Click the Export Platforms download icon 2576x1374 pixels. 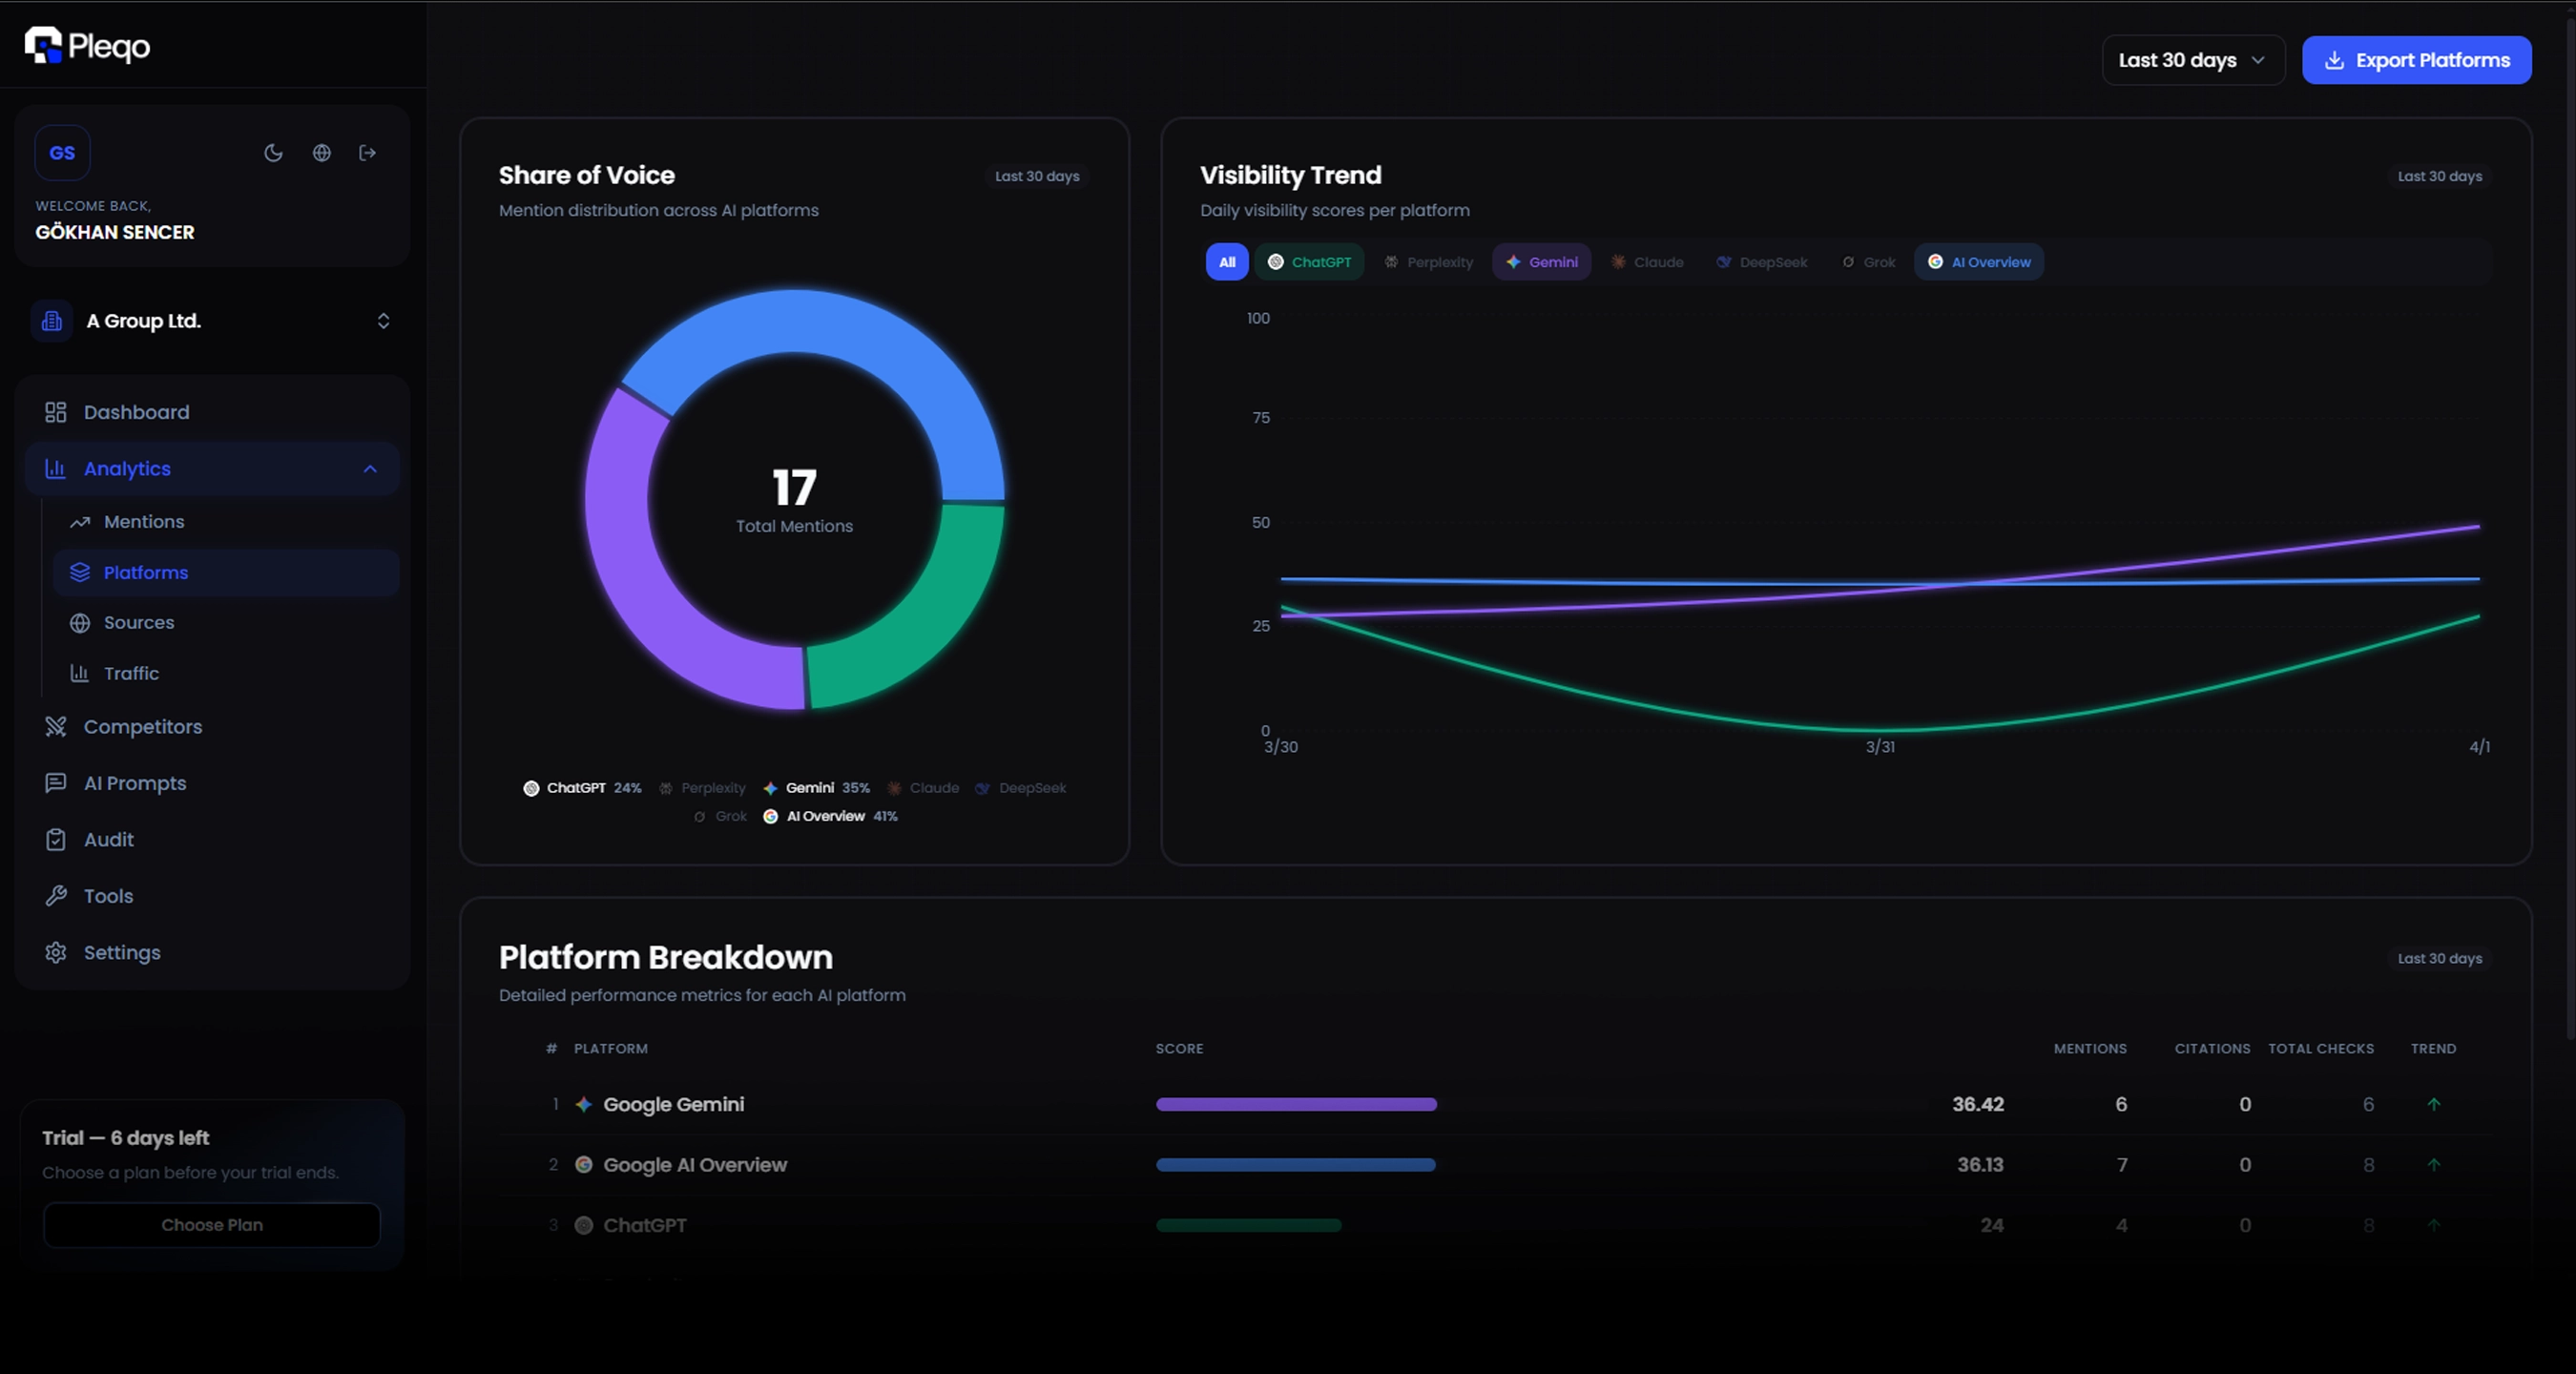click(2335, 60)
